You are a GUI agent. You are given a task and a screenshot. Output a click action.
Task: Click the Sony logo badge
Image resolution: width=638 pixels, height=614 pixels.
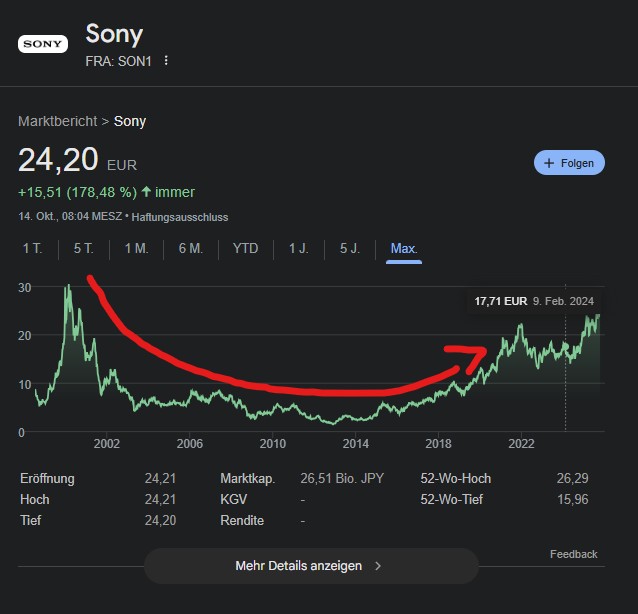(x=43, y=44)
